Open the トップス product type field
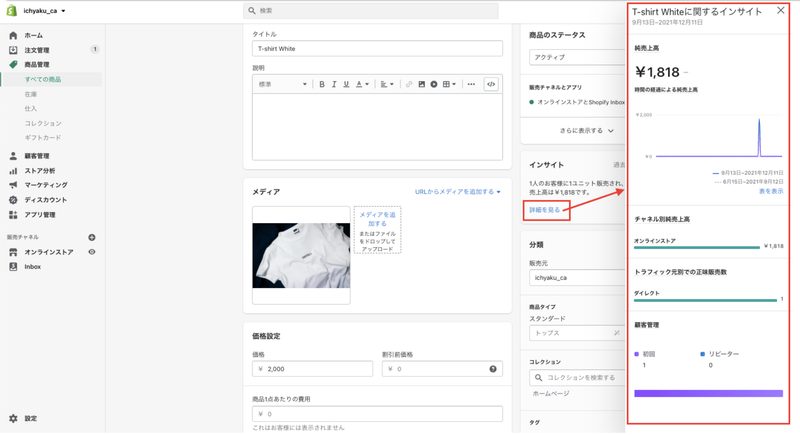The image size is (800, 435). point(577,333)
